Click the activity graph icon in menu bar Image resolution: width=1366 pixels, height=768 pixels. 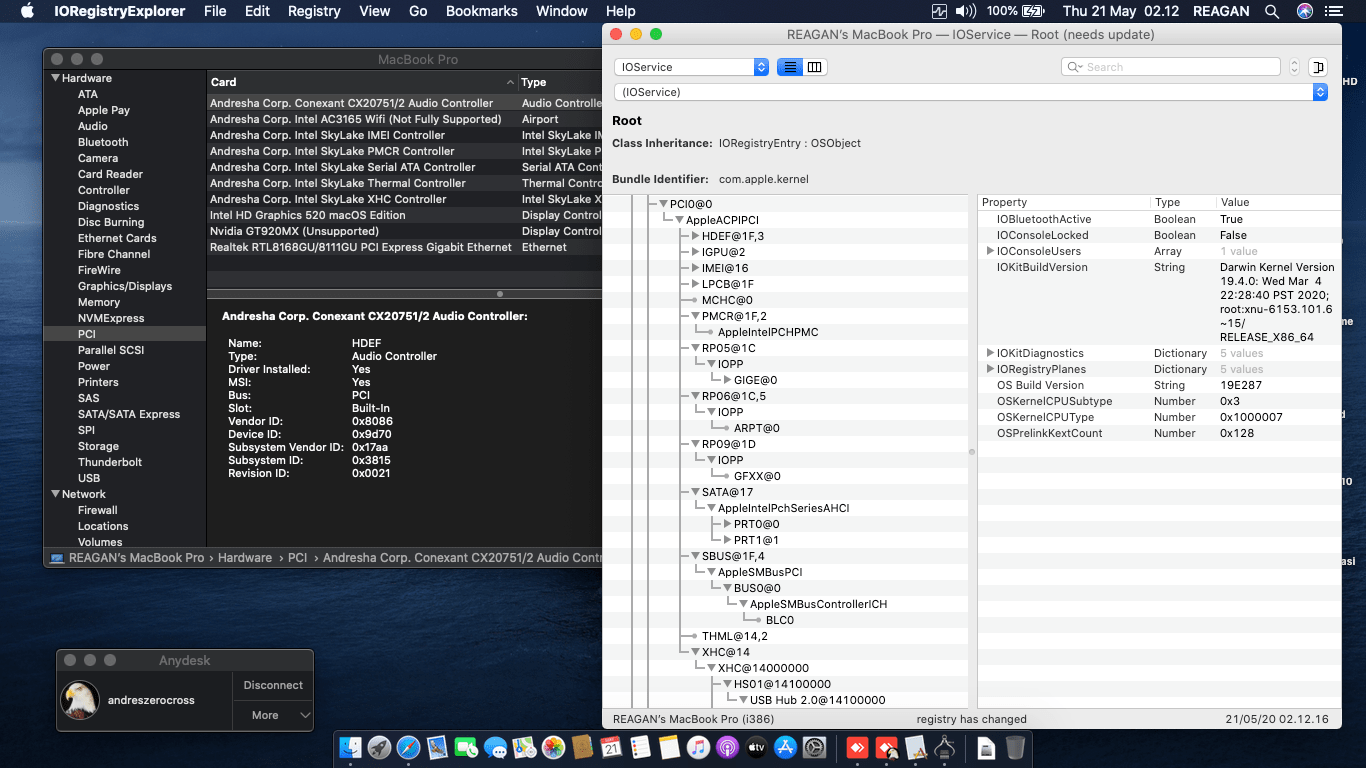pos(939,11)
